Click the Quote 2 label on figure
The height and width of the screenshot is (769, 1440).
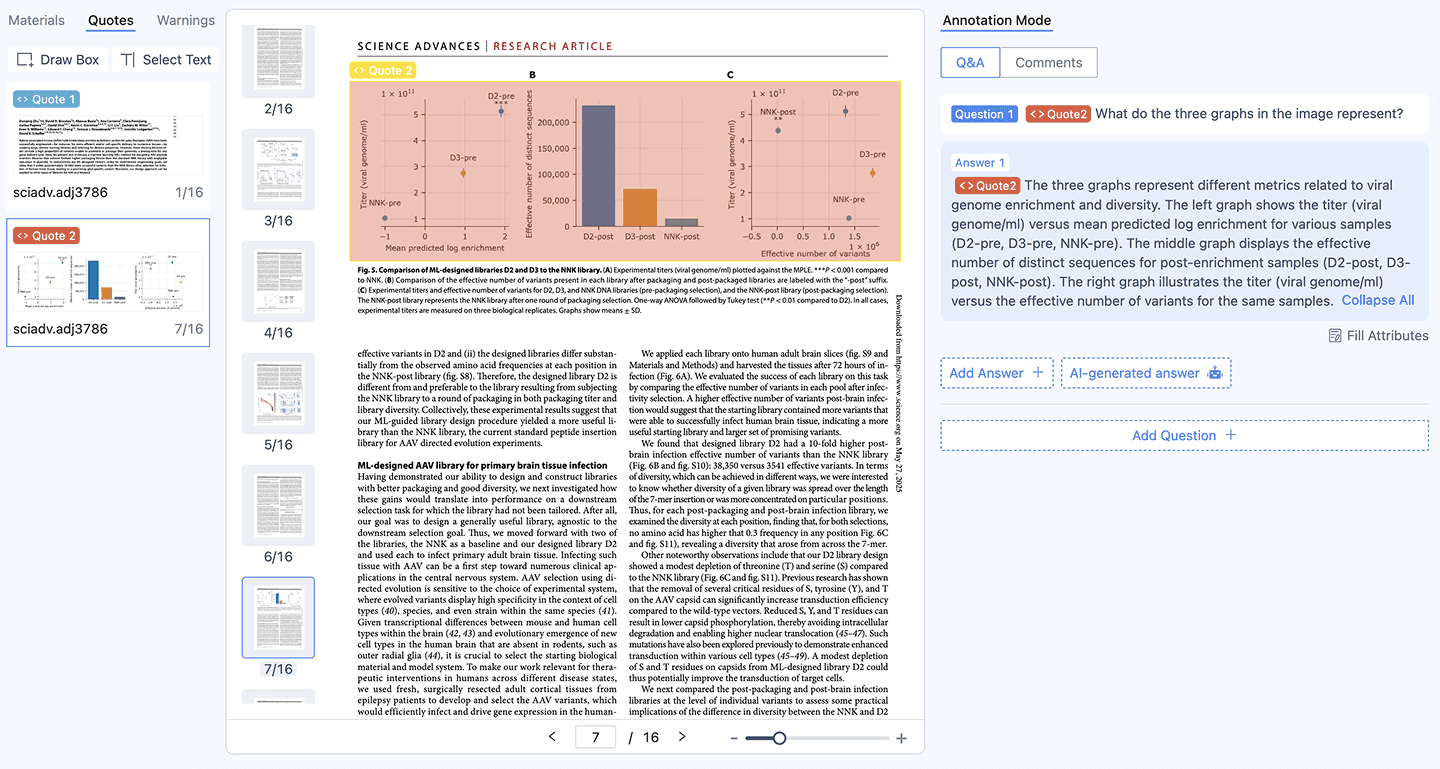(382, 70)
